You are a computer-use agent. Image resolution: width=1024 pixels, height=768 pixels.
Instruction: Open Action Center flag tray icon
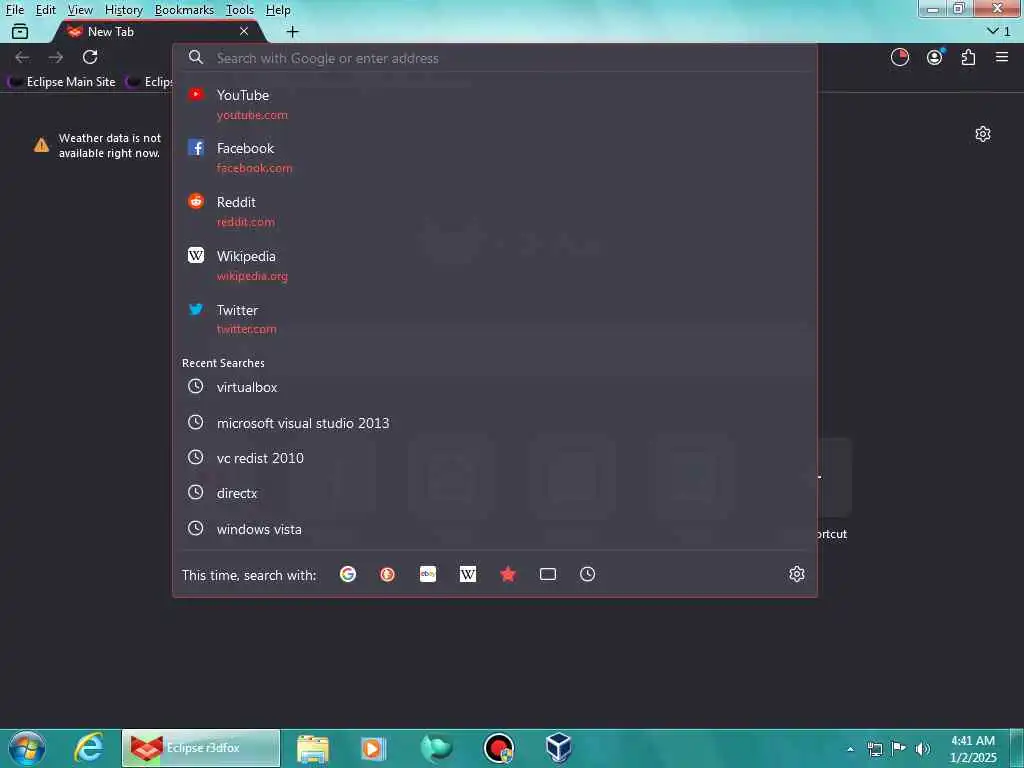pyautogui.click(x=899, y=748)
